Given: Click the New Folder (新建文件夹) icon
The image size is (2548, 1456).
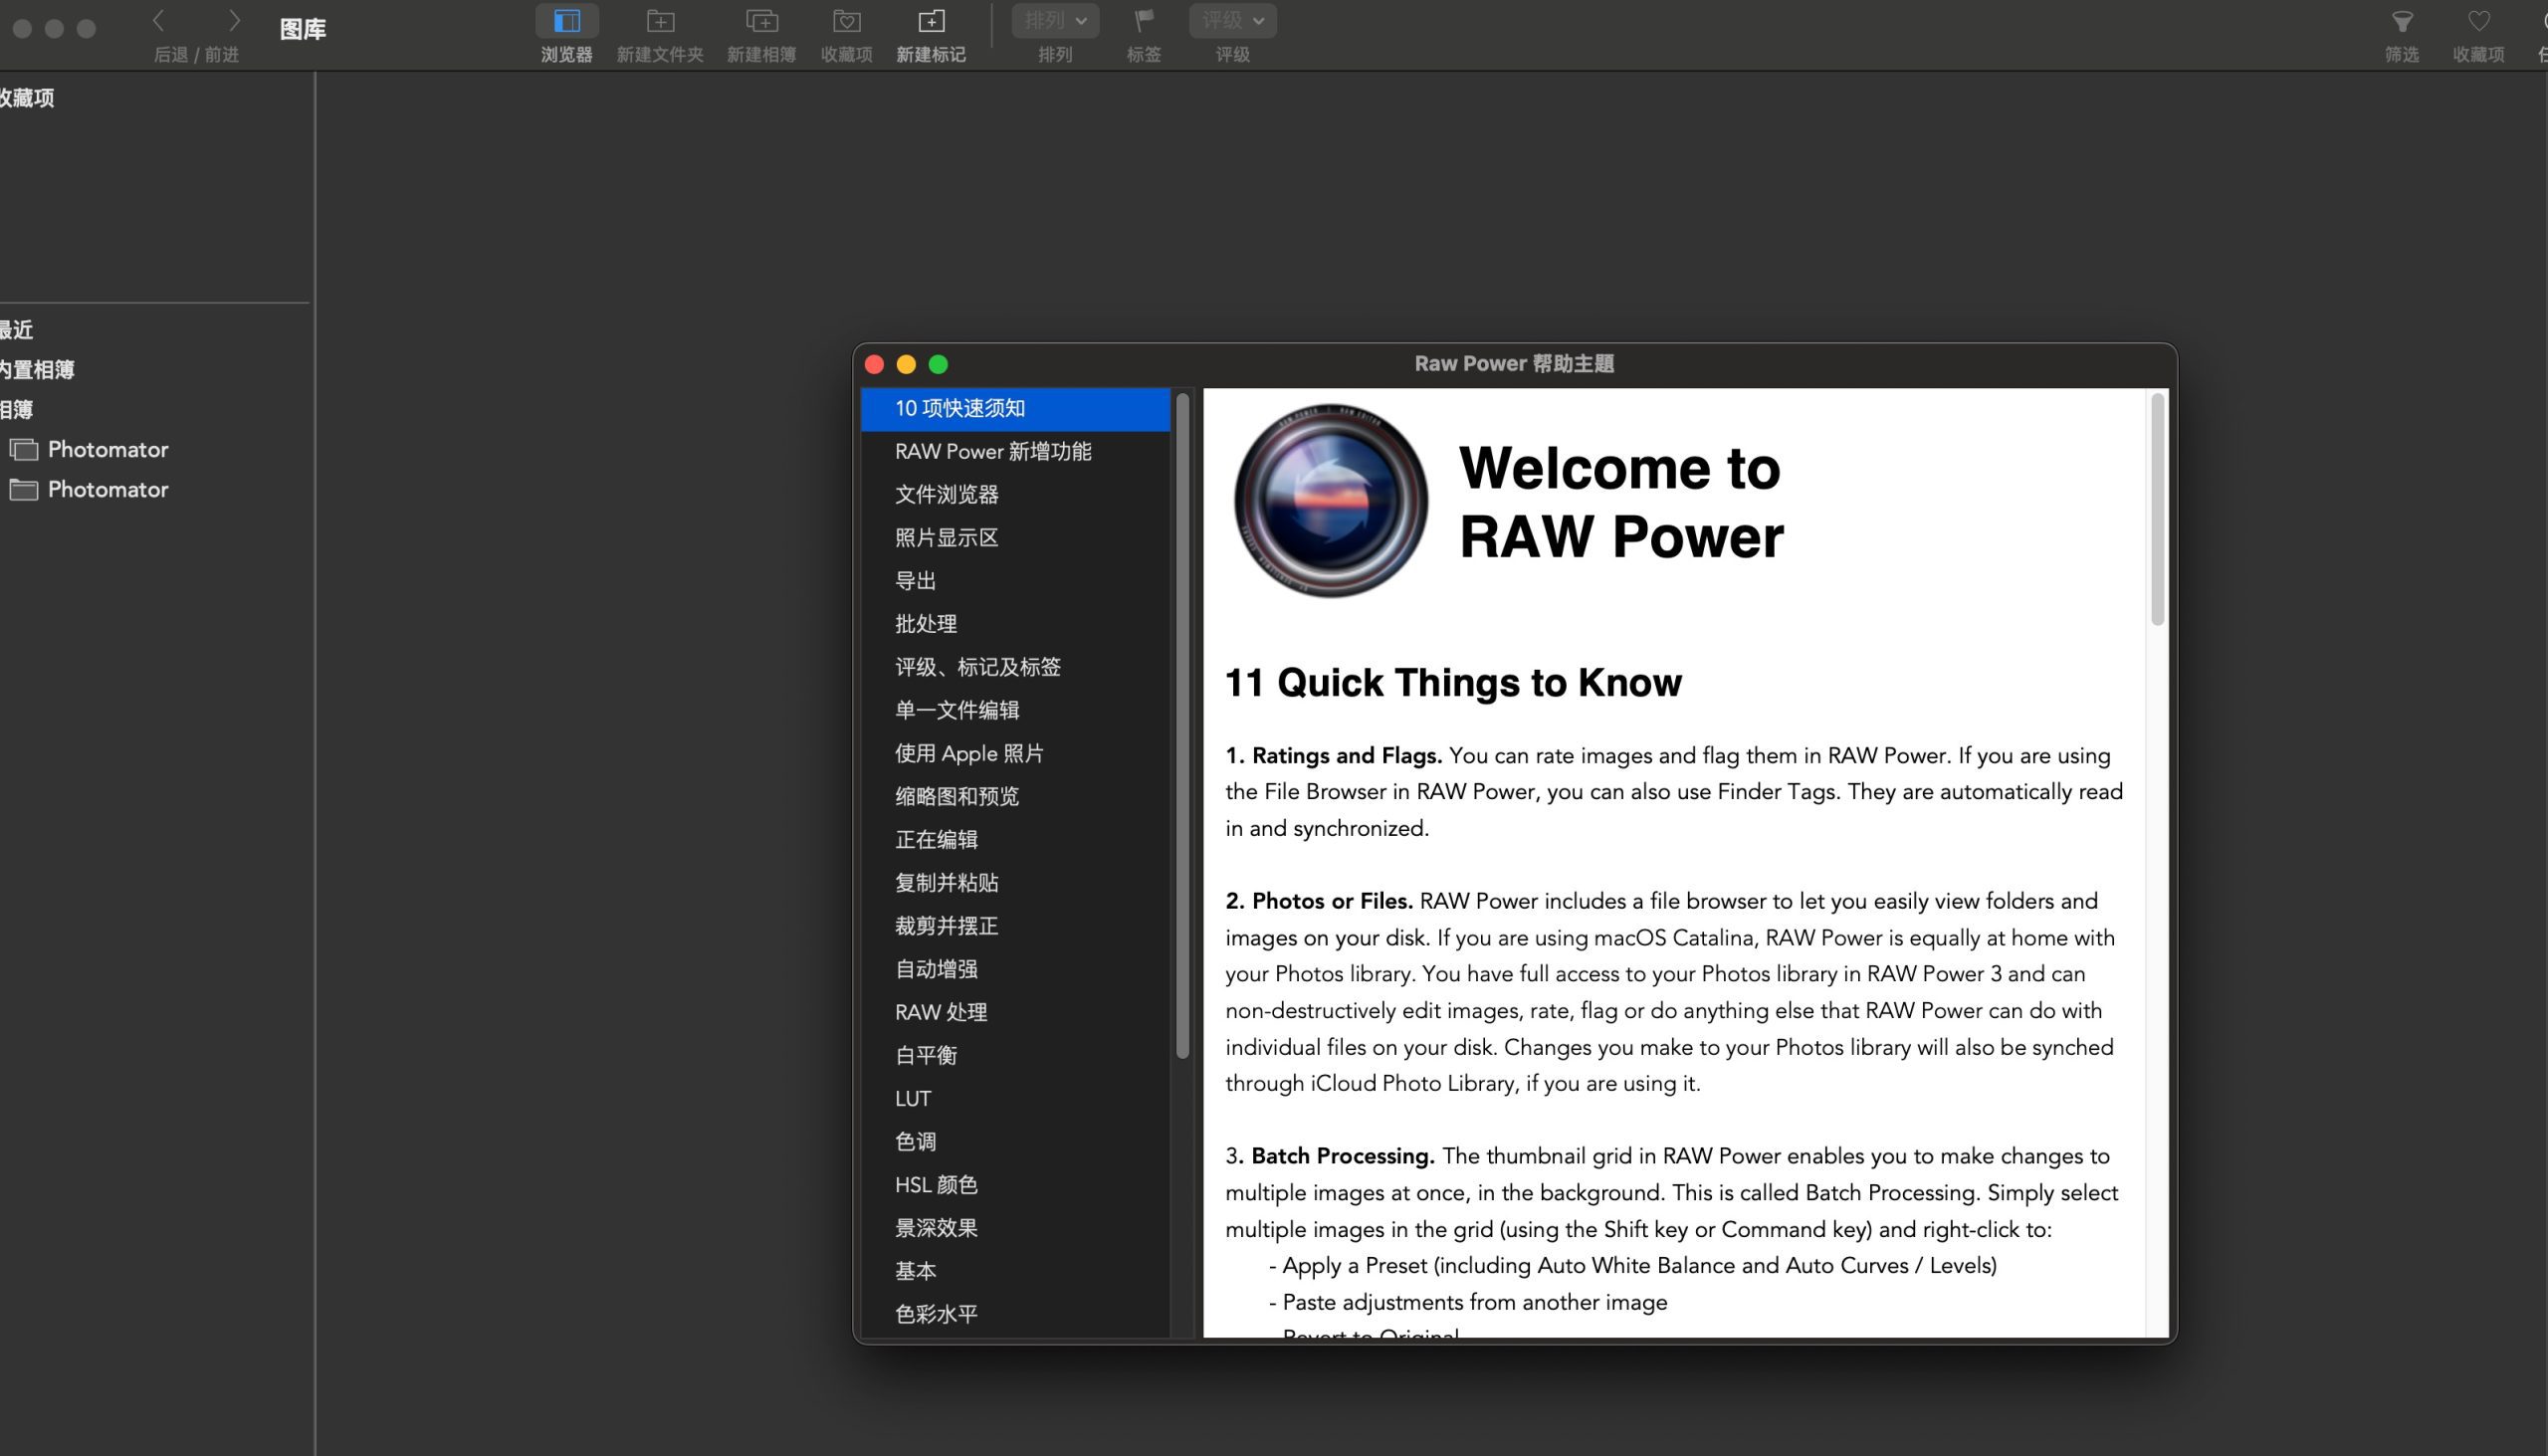Looking at the screenshot, I should (660, 21).
